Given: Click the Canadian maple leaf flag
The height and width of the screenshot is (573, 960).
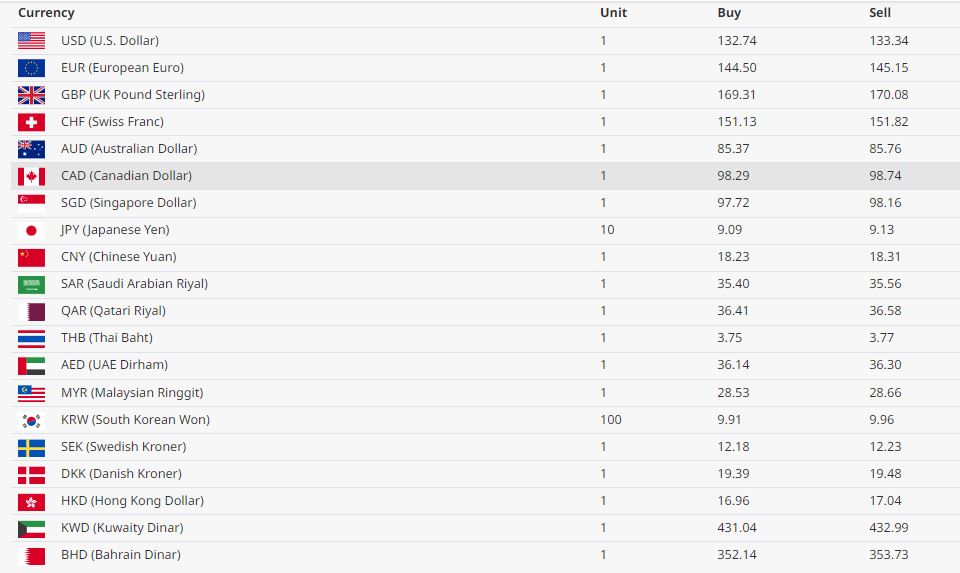Looking at the screenshot, I should tap(31, 176).
